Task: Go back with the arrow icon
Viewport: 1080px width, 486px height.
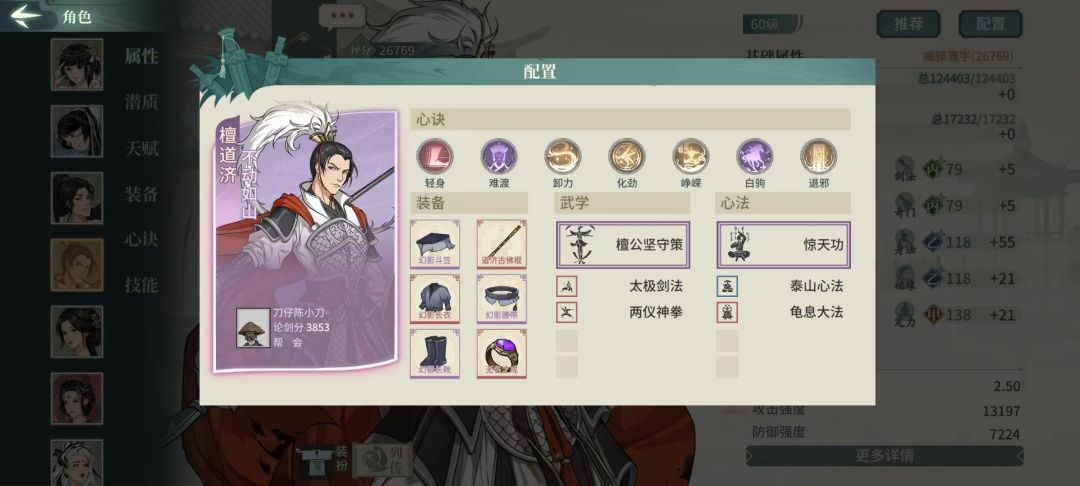Action: click(x=26, y=16)
